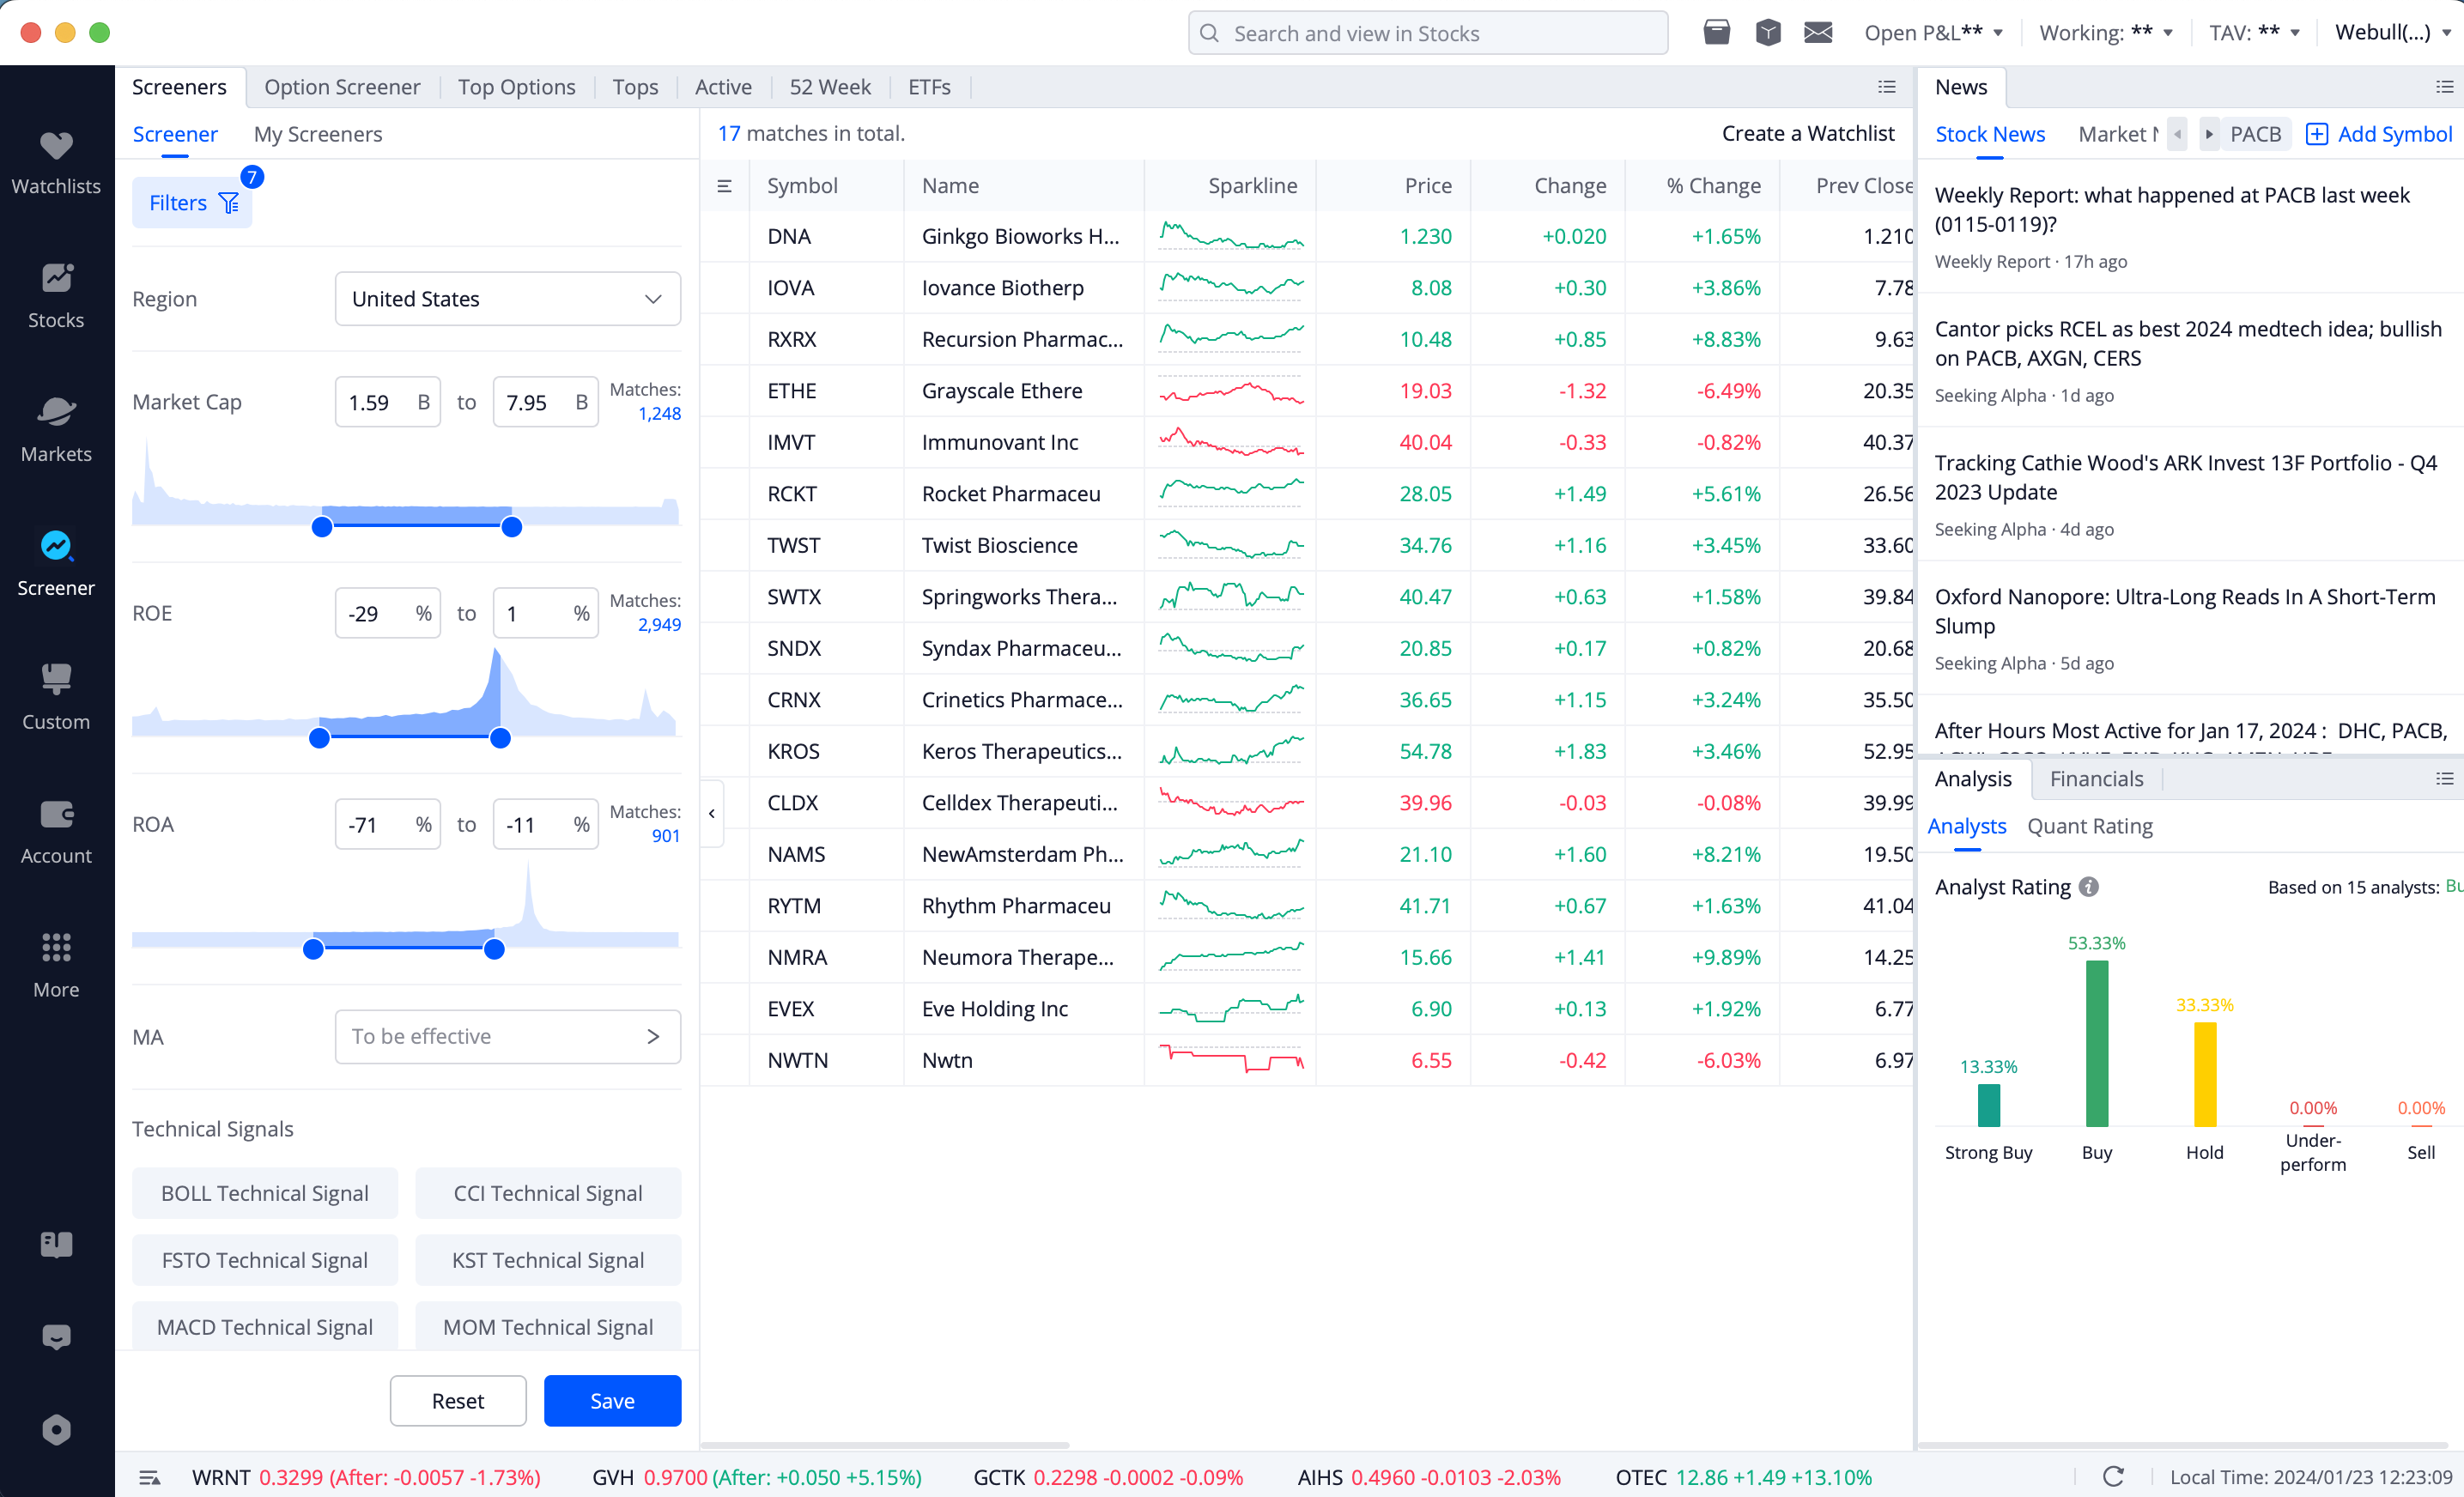The height and width of the screenshot is (1497, 2464).
Task: Open the Screeners panel list menu icon
Action: pos(1887,87)
